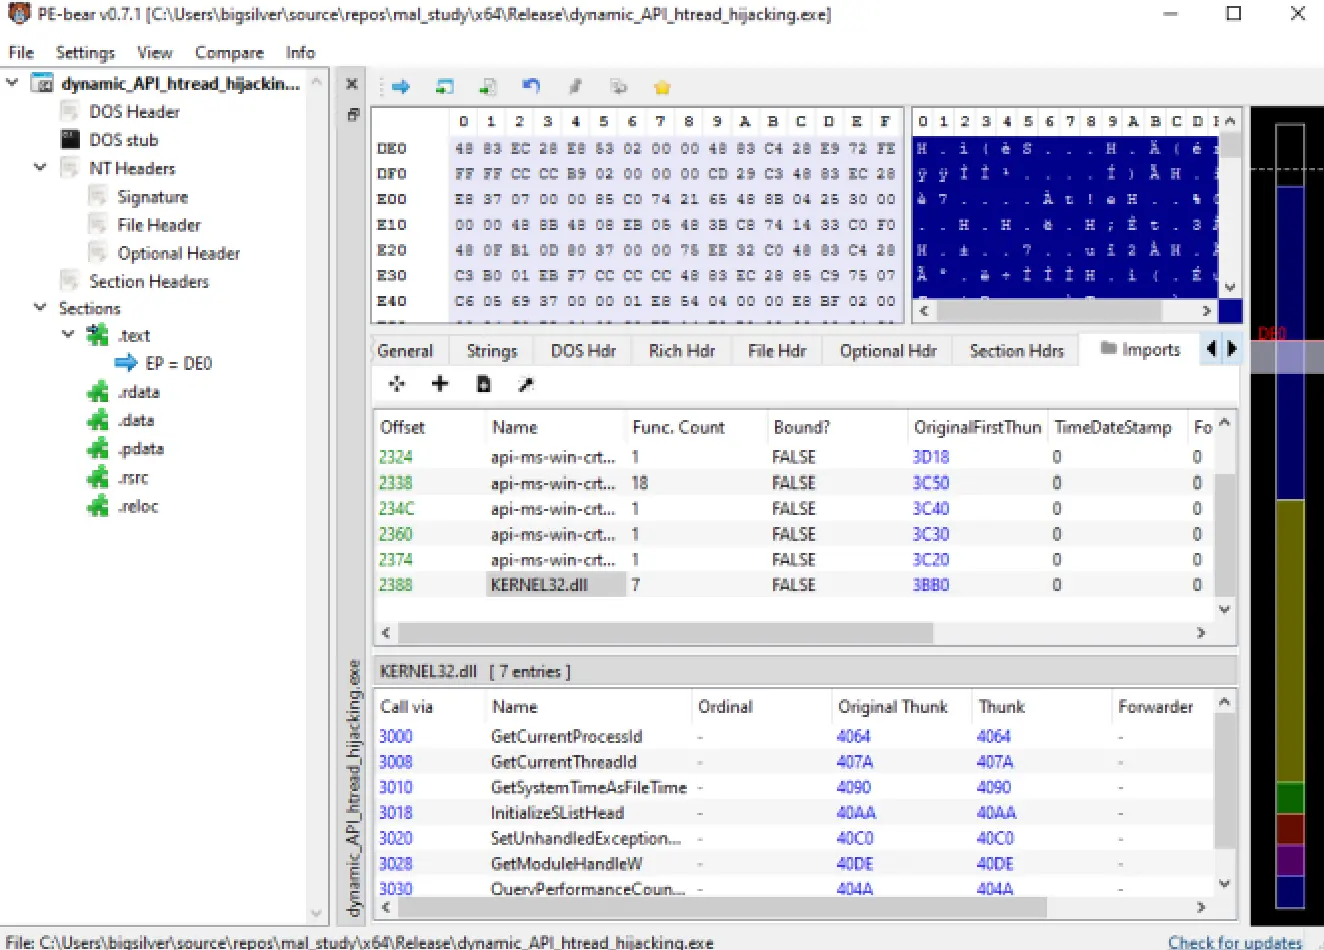This screenshot has height=950, width=1324.
Task: Select File Header in the tree
Action: 159,225
